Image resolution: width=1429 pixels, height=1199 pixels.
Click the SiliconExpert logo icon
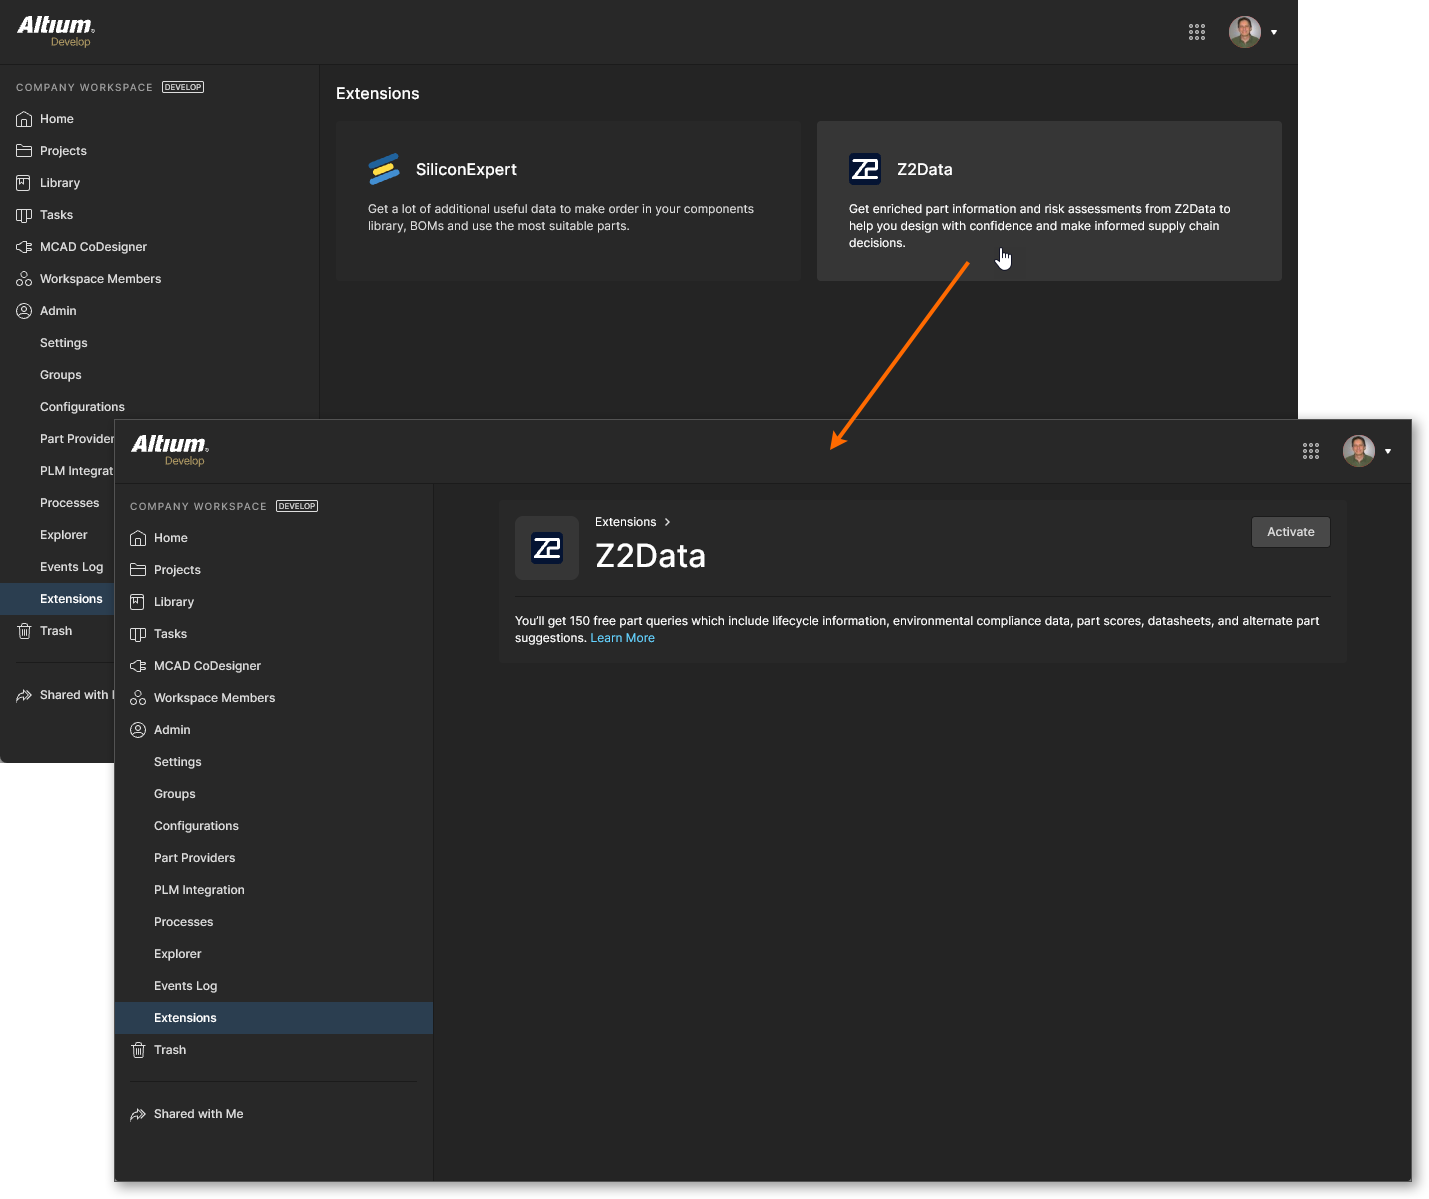click(384, 169)
